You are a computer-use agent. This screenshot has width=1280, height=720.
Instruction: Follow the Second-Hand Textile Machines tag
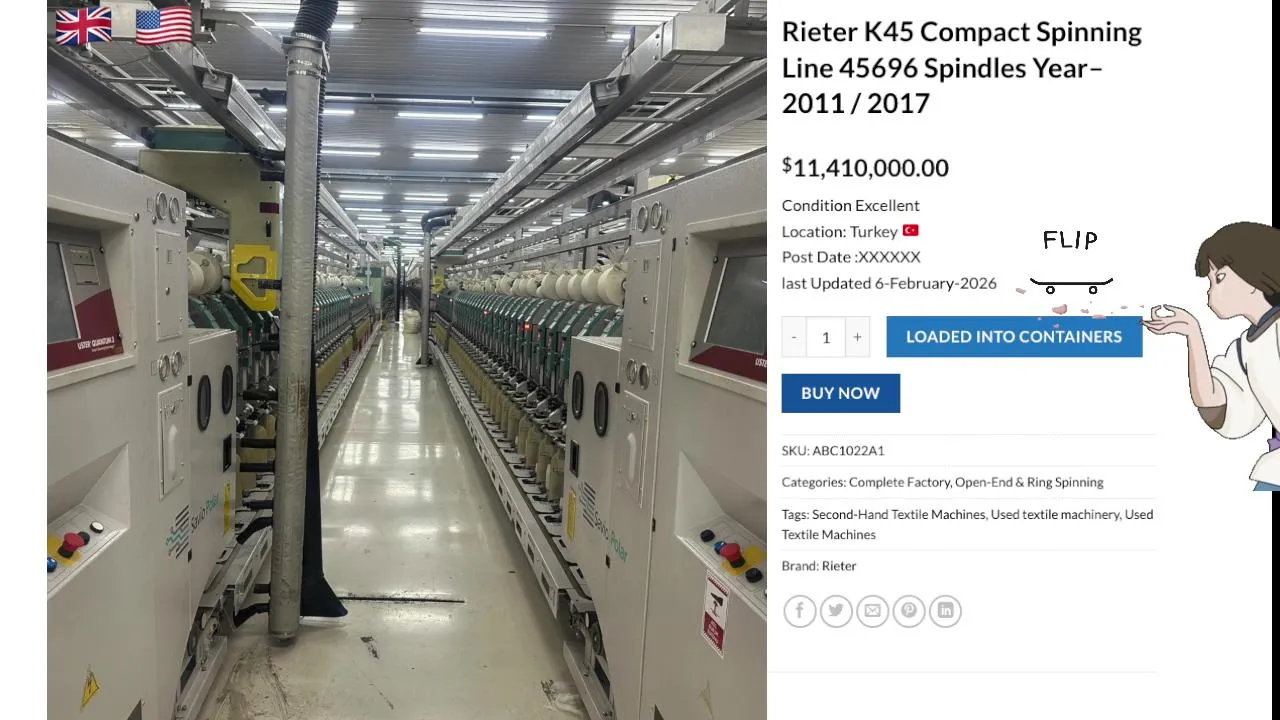pos(898,514)
